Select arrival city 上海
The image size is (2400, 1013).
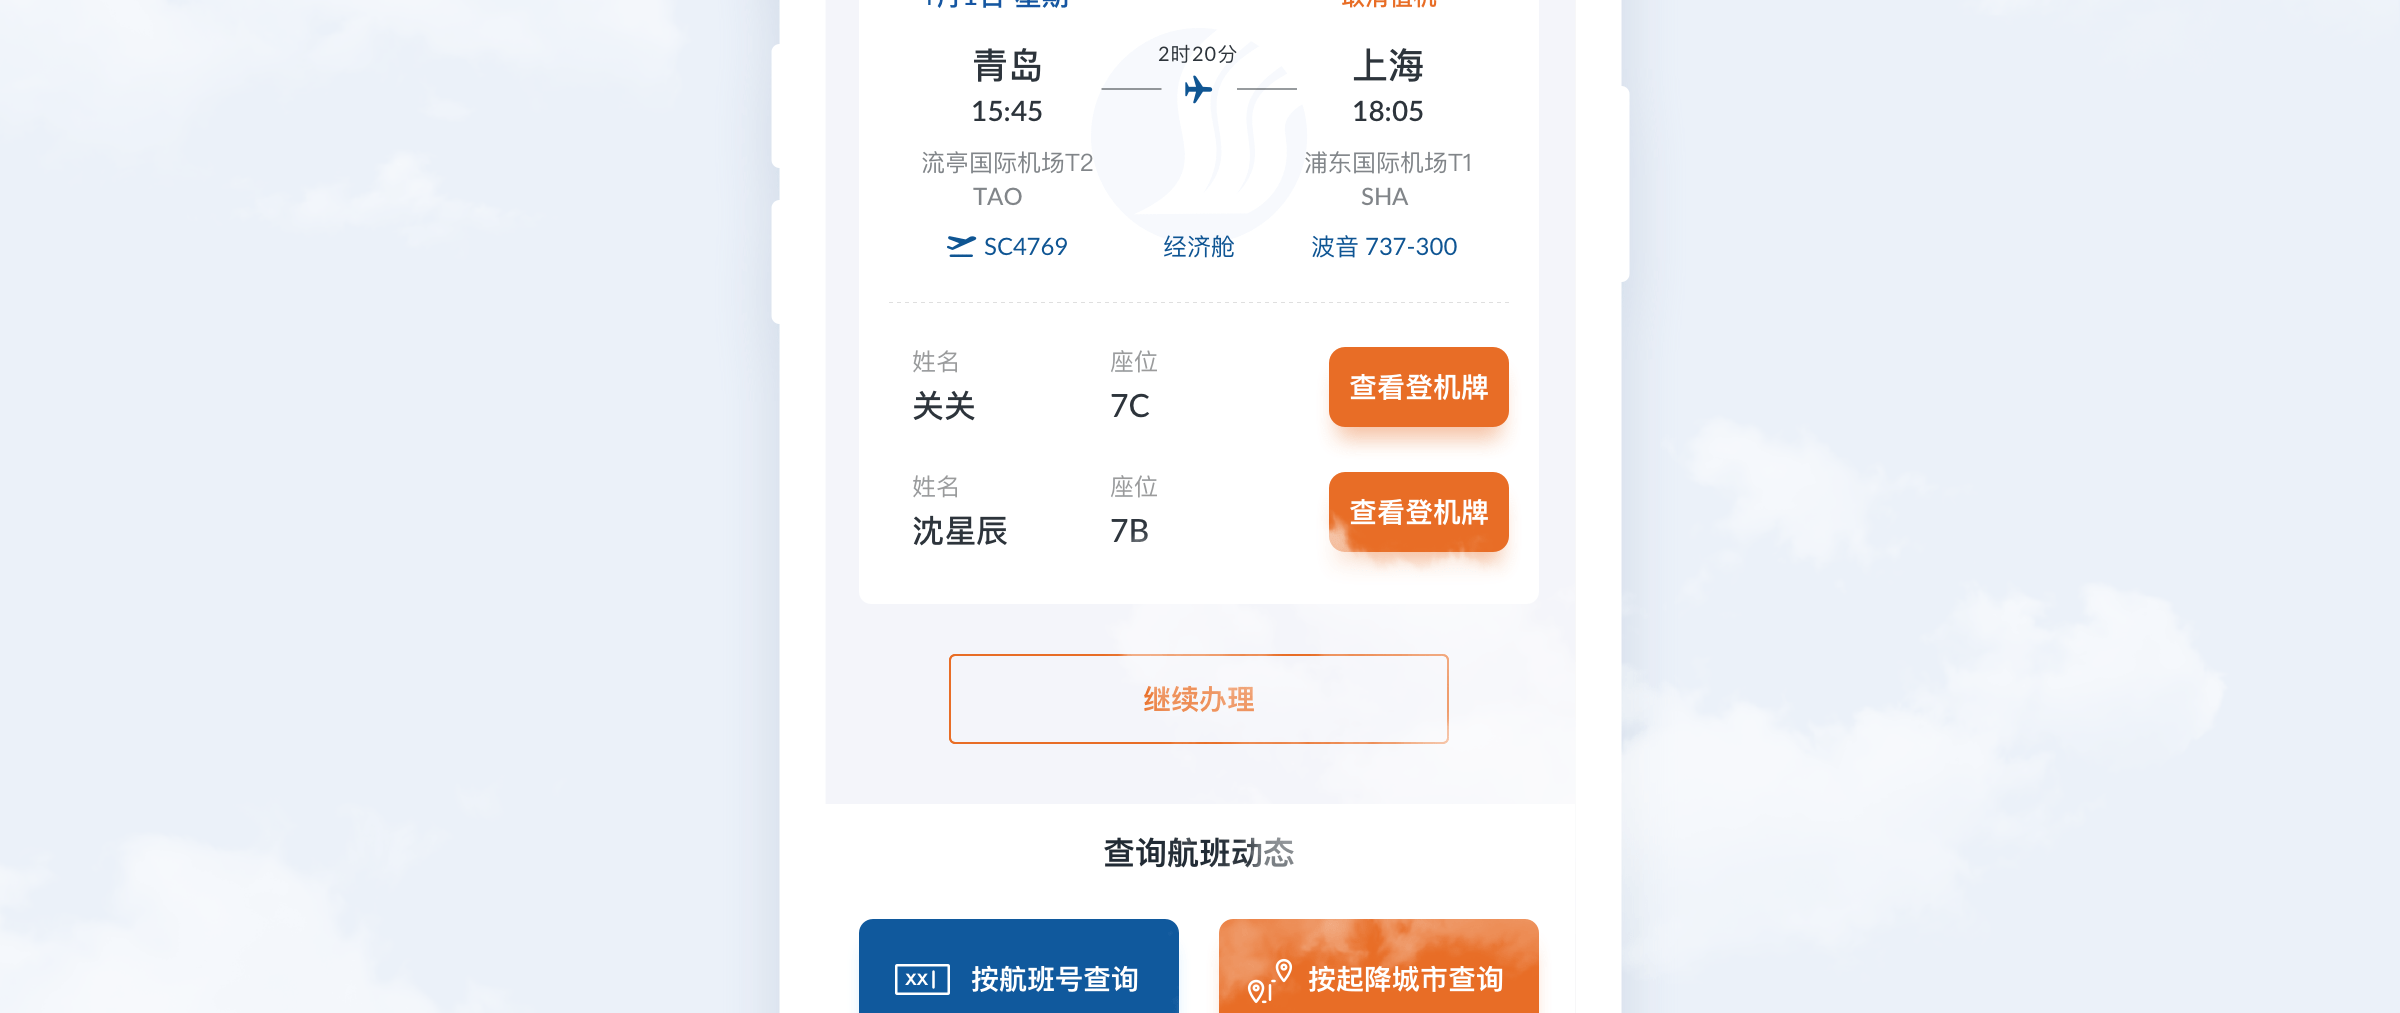(x=1387, y=66)
